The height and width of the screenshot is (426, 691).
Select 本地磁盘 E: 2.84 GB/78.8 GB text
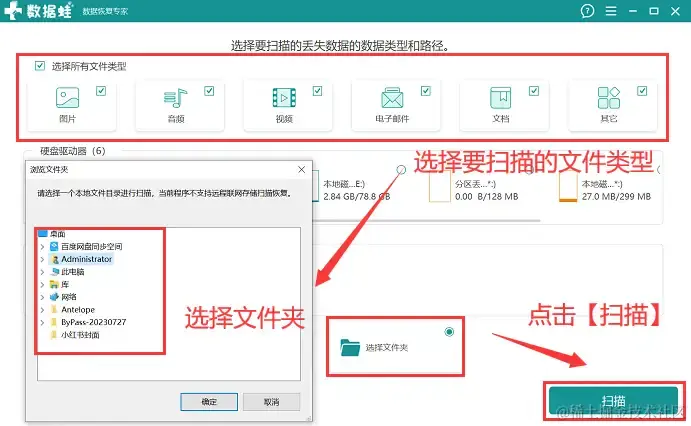tap(357, 190)
